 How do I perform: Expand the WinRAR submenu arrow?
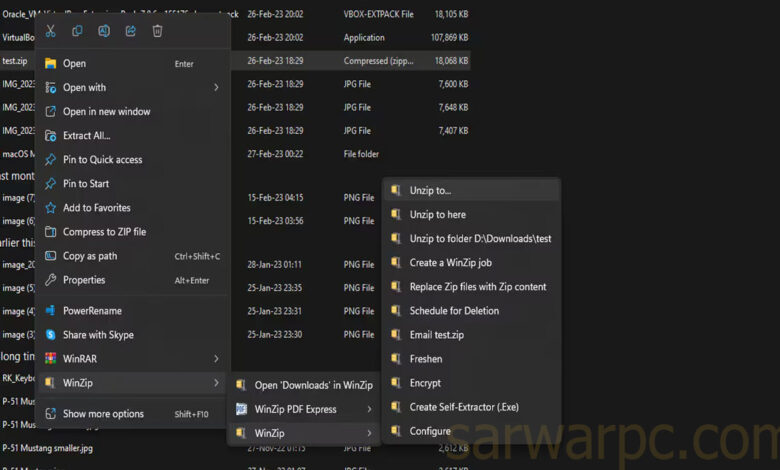(x=216, y=359)
